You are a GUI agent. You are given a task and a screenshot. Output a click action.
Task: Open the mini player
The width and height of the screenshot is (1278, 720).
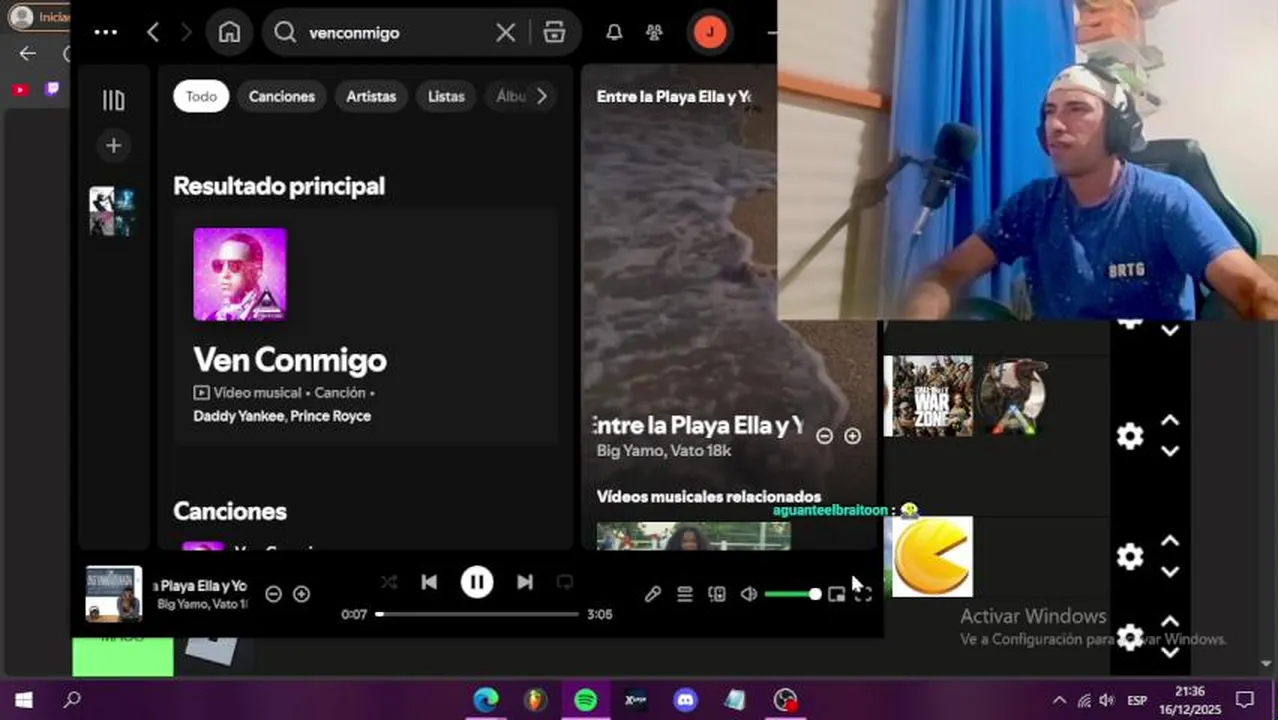click(x=836, y=594)
